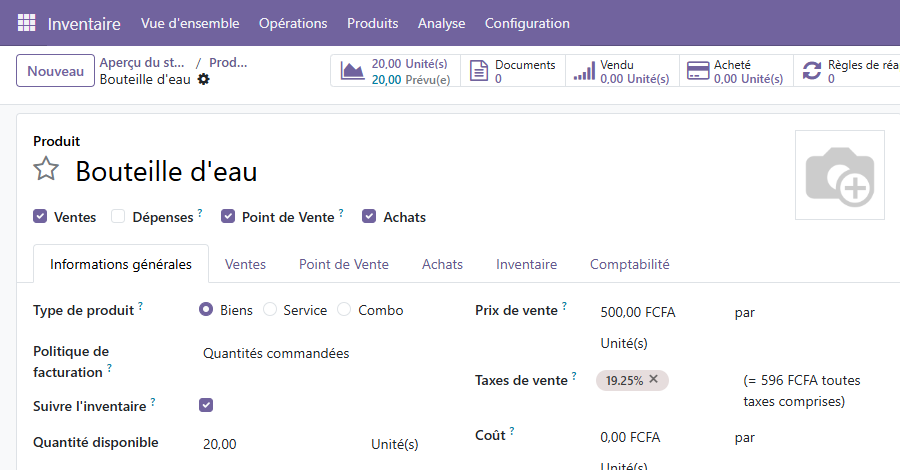900x470 pixels.
Task: Click help mark next to Prix de vente
Action: 564,306
